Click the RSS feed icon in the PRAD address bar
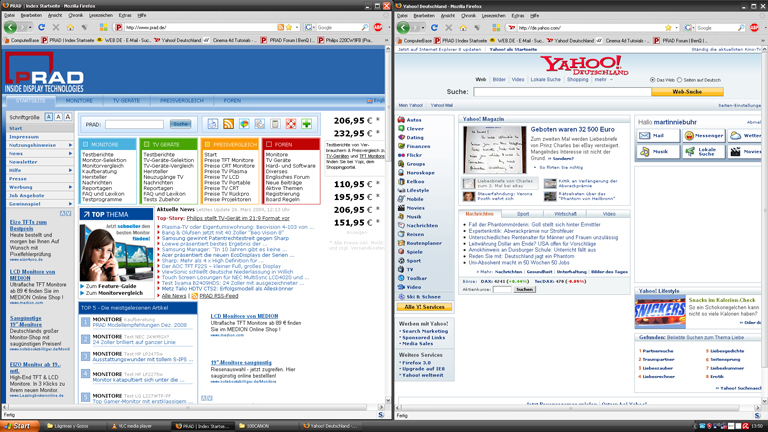Screen dimensions: 768x432 point(281,27)
